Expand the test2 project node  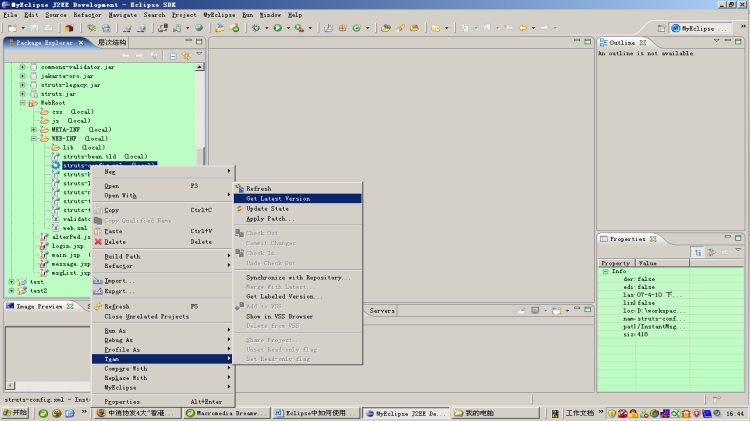point(11,290)
